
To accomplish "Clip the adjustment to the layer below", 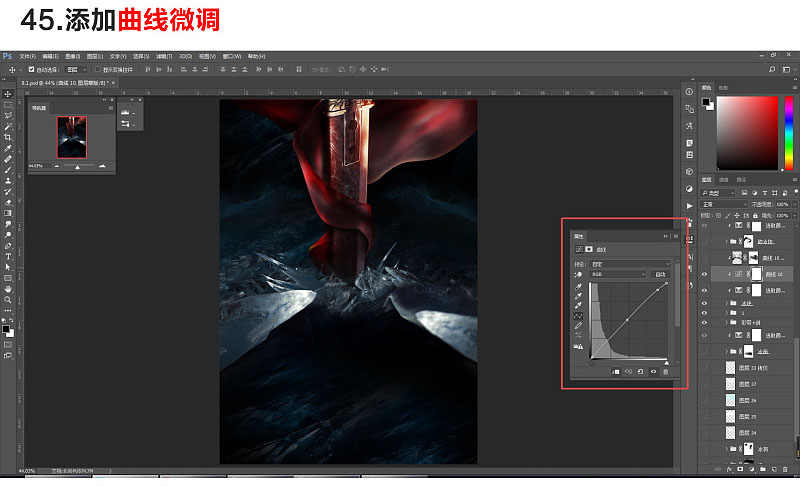I will point(615,372).
